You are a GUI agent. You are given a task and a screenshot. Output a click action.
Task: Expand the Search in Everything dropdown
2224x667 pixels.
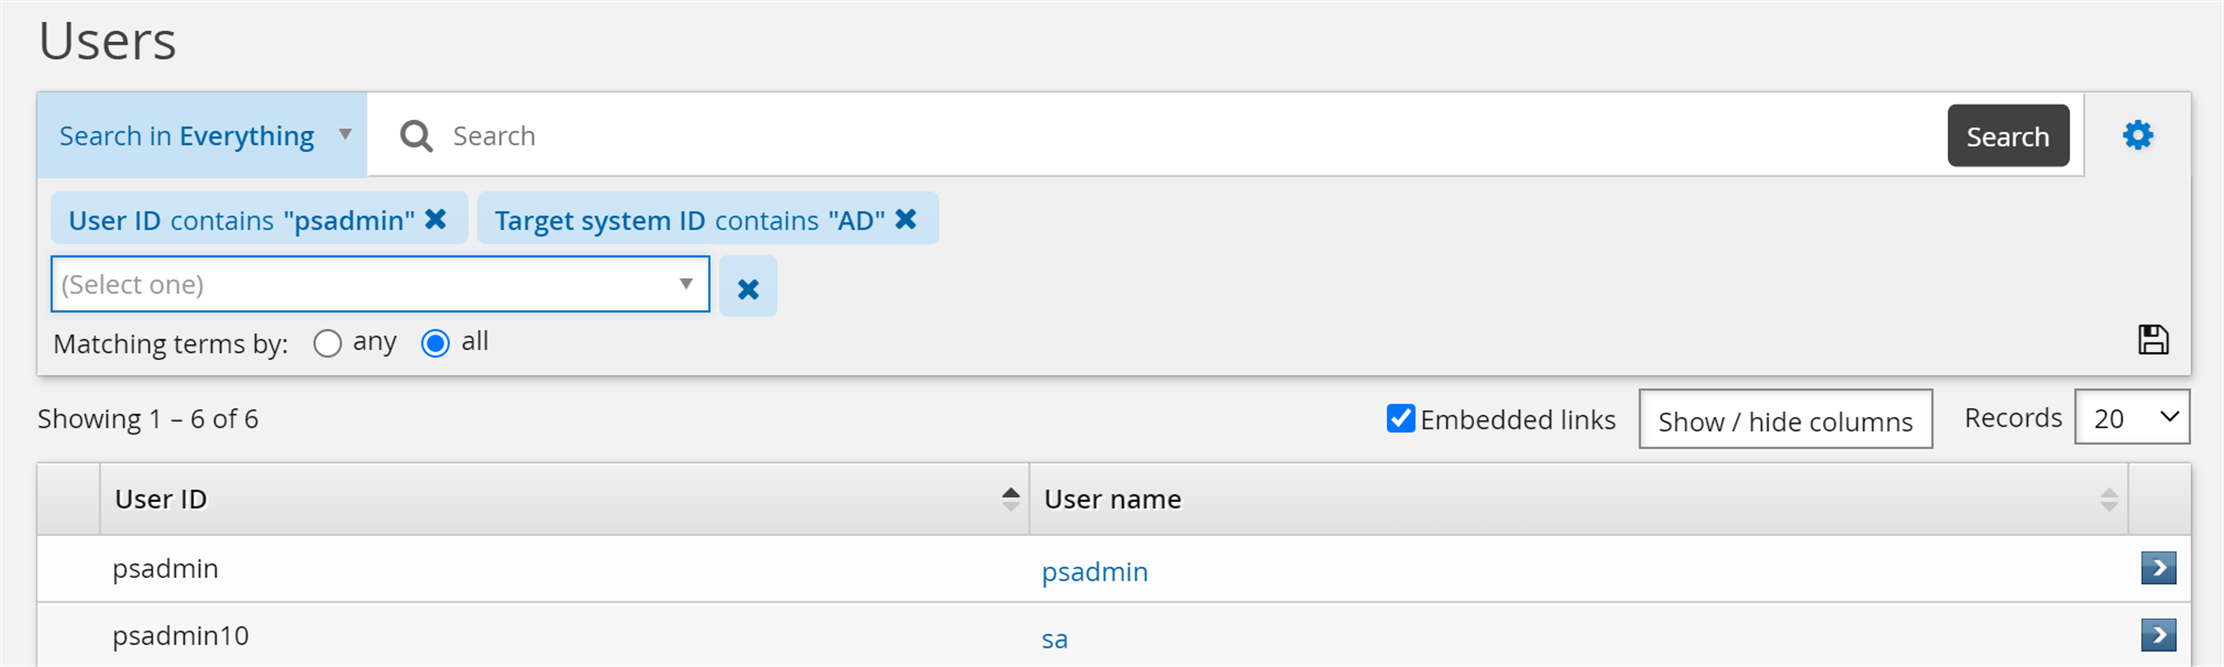pyautogui.click(x=203, y=135)
